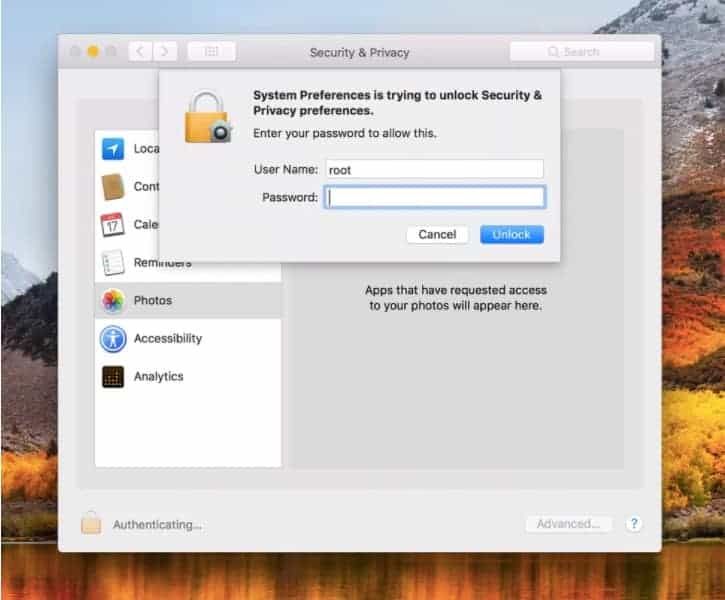This screenshot has width=725, height=600.
Task: Click the lock icon beside Authenticating
Action: coord(91,523)
